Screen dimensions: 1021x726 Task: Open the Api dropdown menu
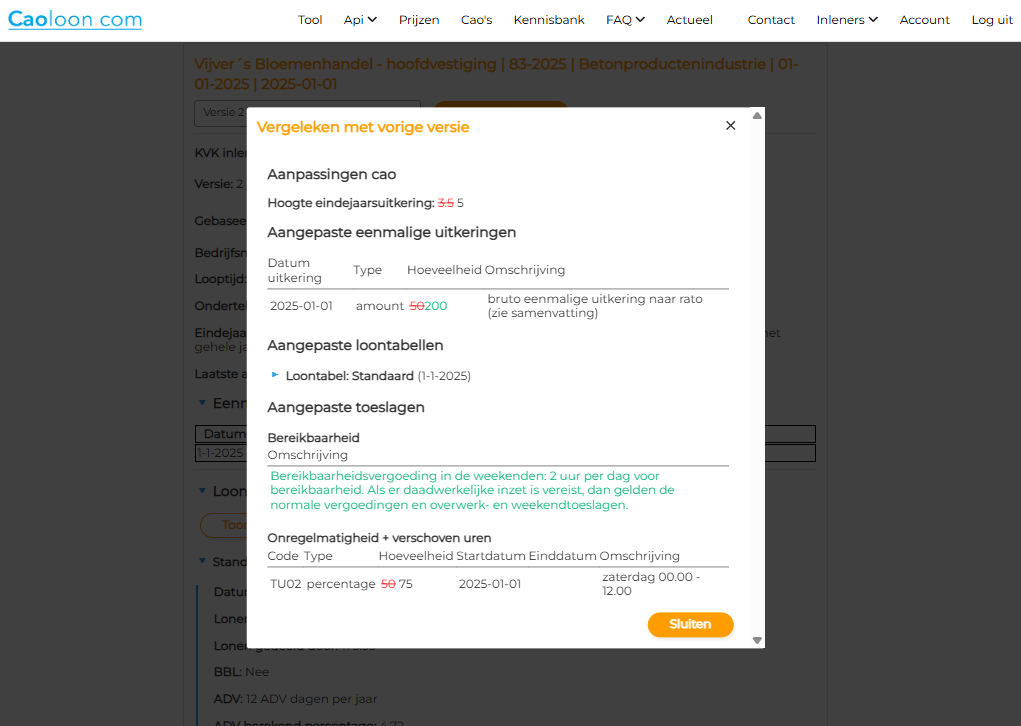coord(360,20)
